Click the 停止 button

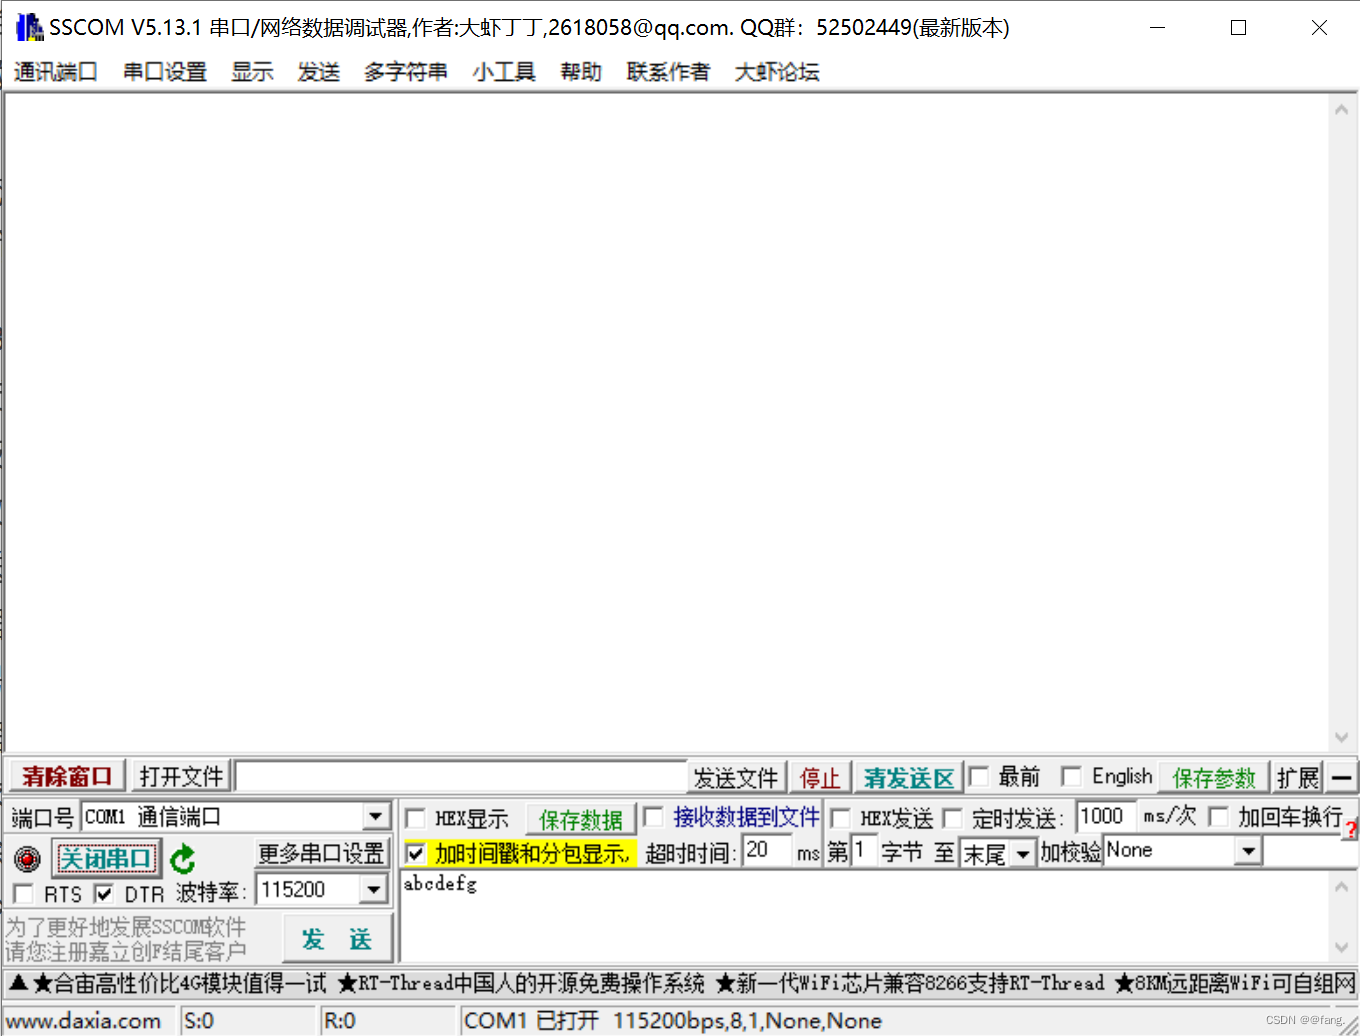click(820, 777)
